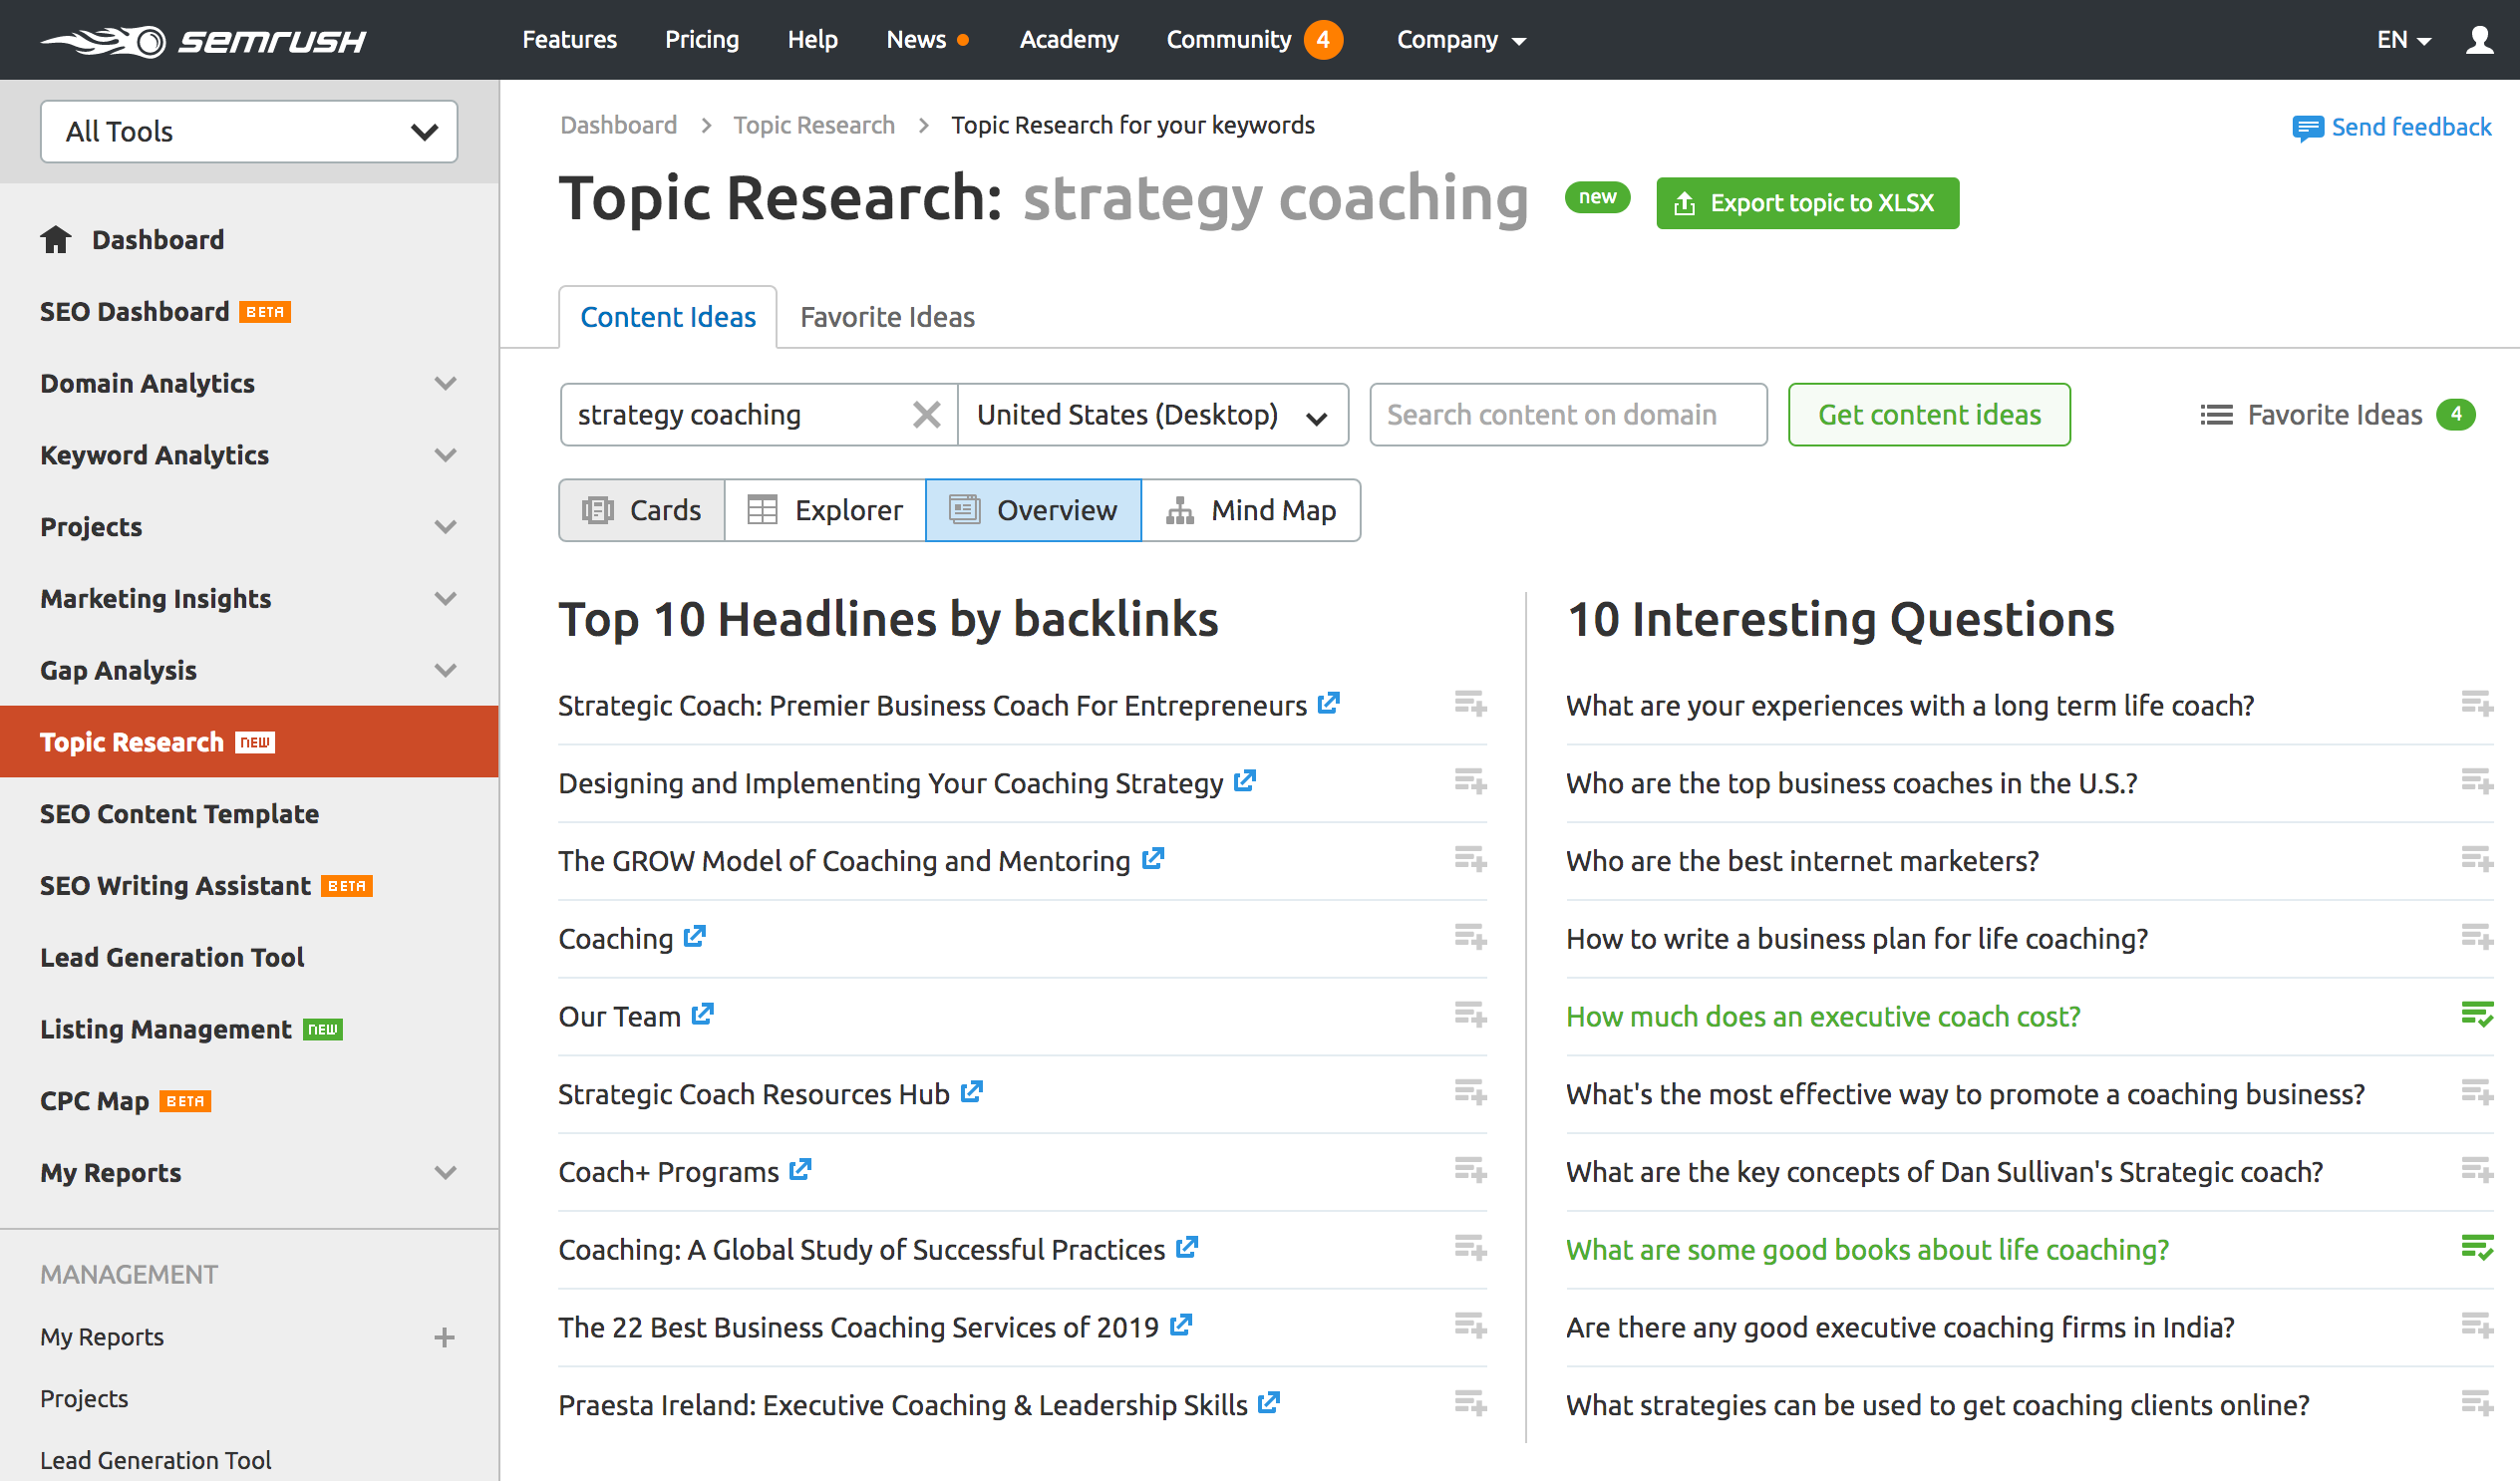Screen dimensions: 2520x1481
Task: Open the All Tools dropdown
Action: (x=249, y=131)
